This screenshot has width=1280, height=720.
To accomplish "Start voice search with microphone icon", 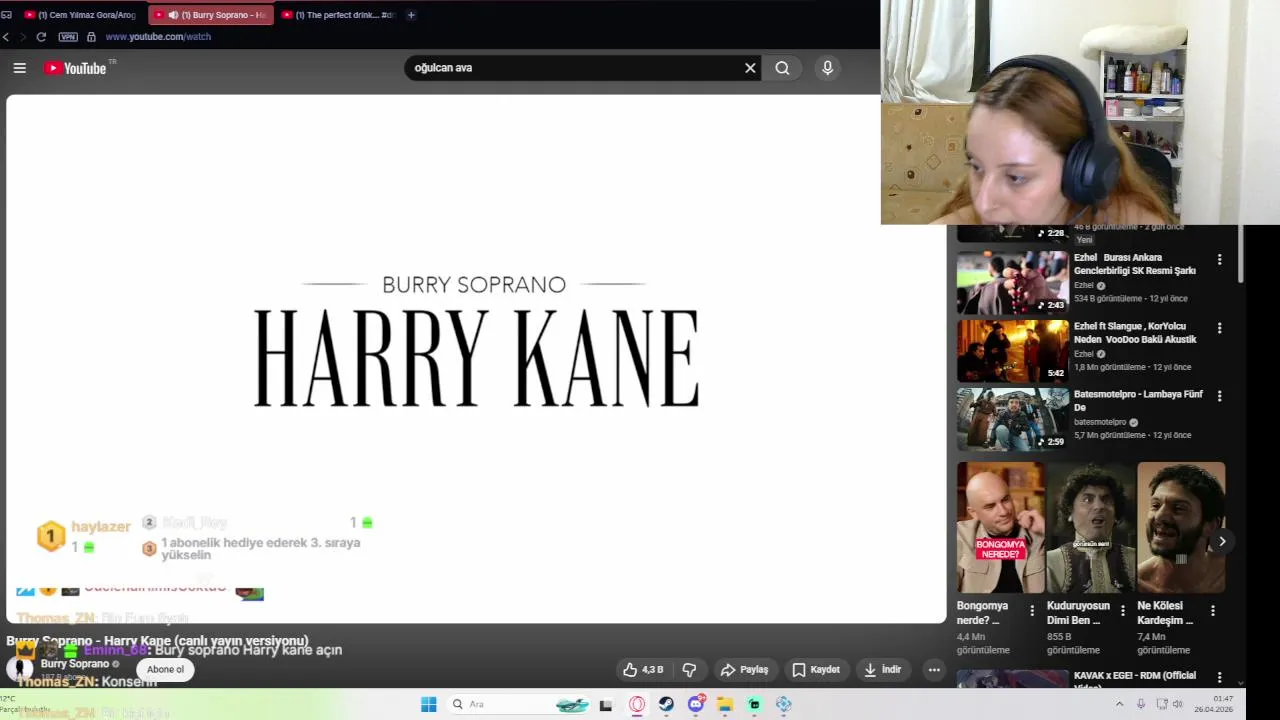I will (827, 68).
